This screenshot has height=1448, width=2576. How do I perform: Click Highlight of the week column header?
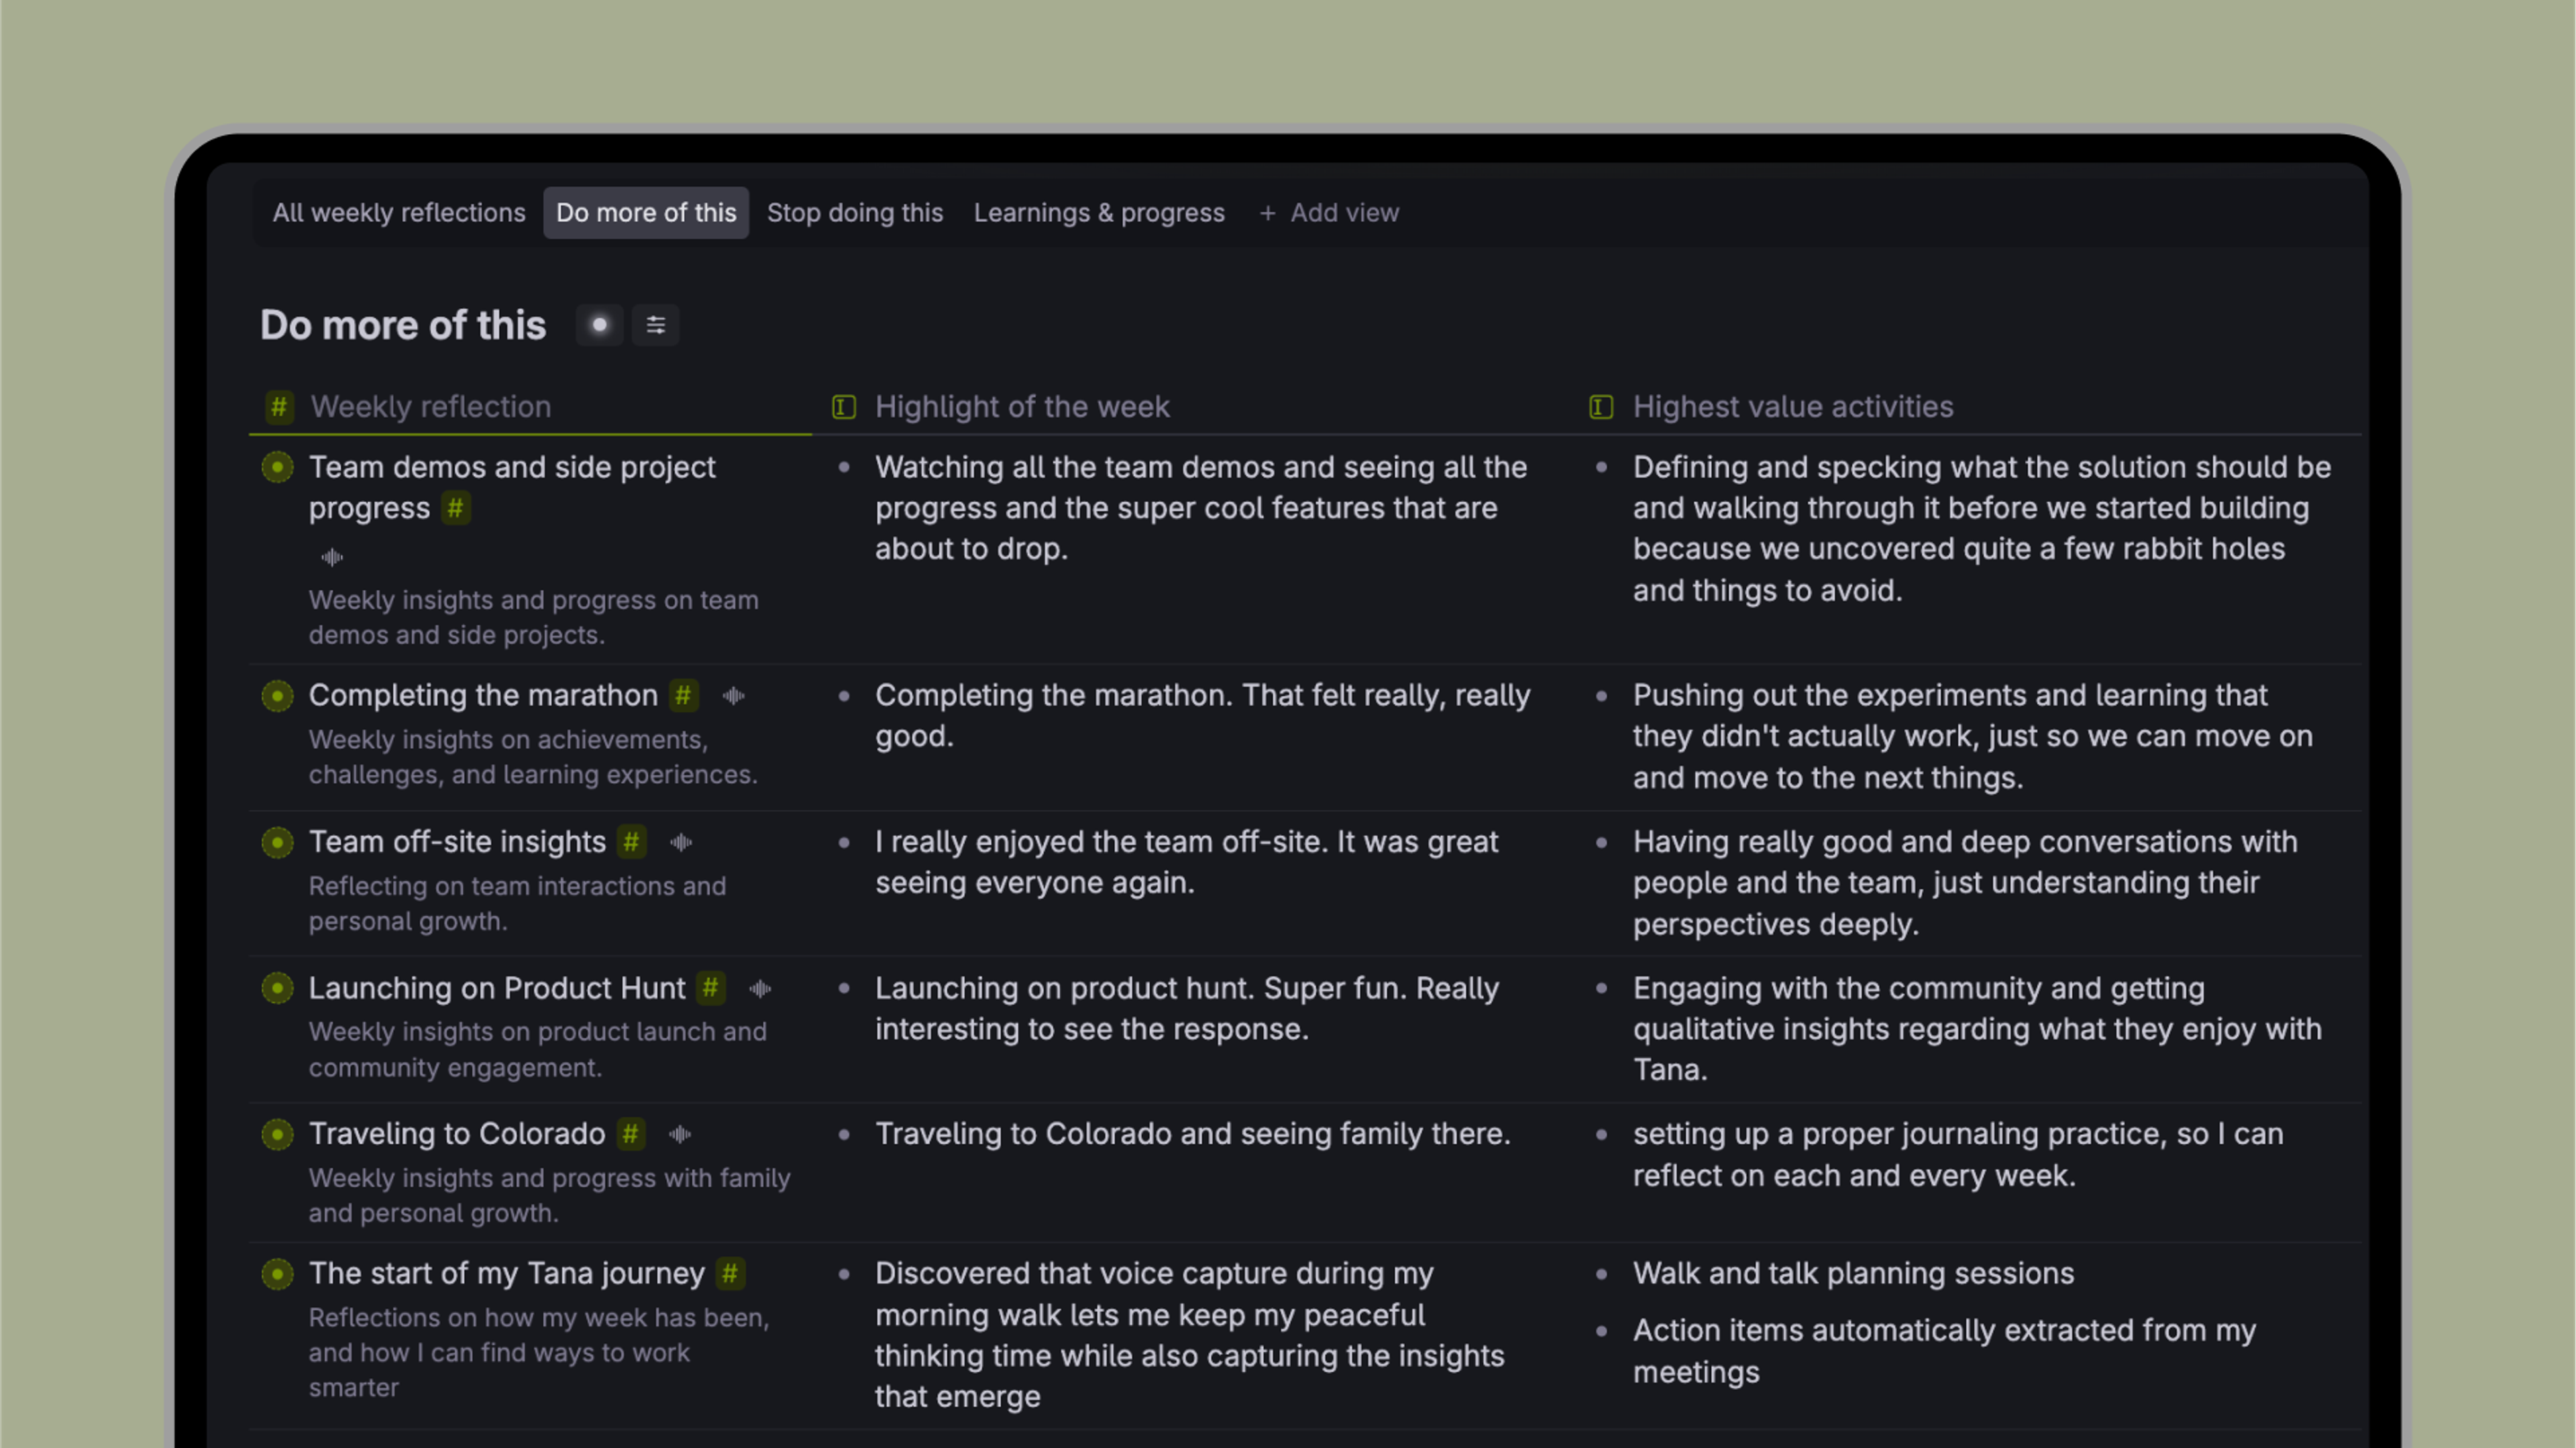[1021, 407]
